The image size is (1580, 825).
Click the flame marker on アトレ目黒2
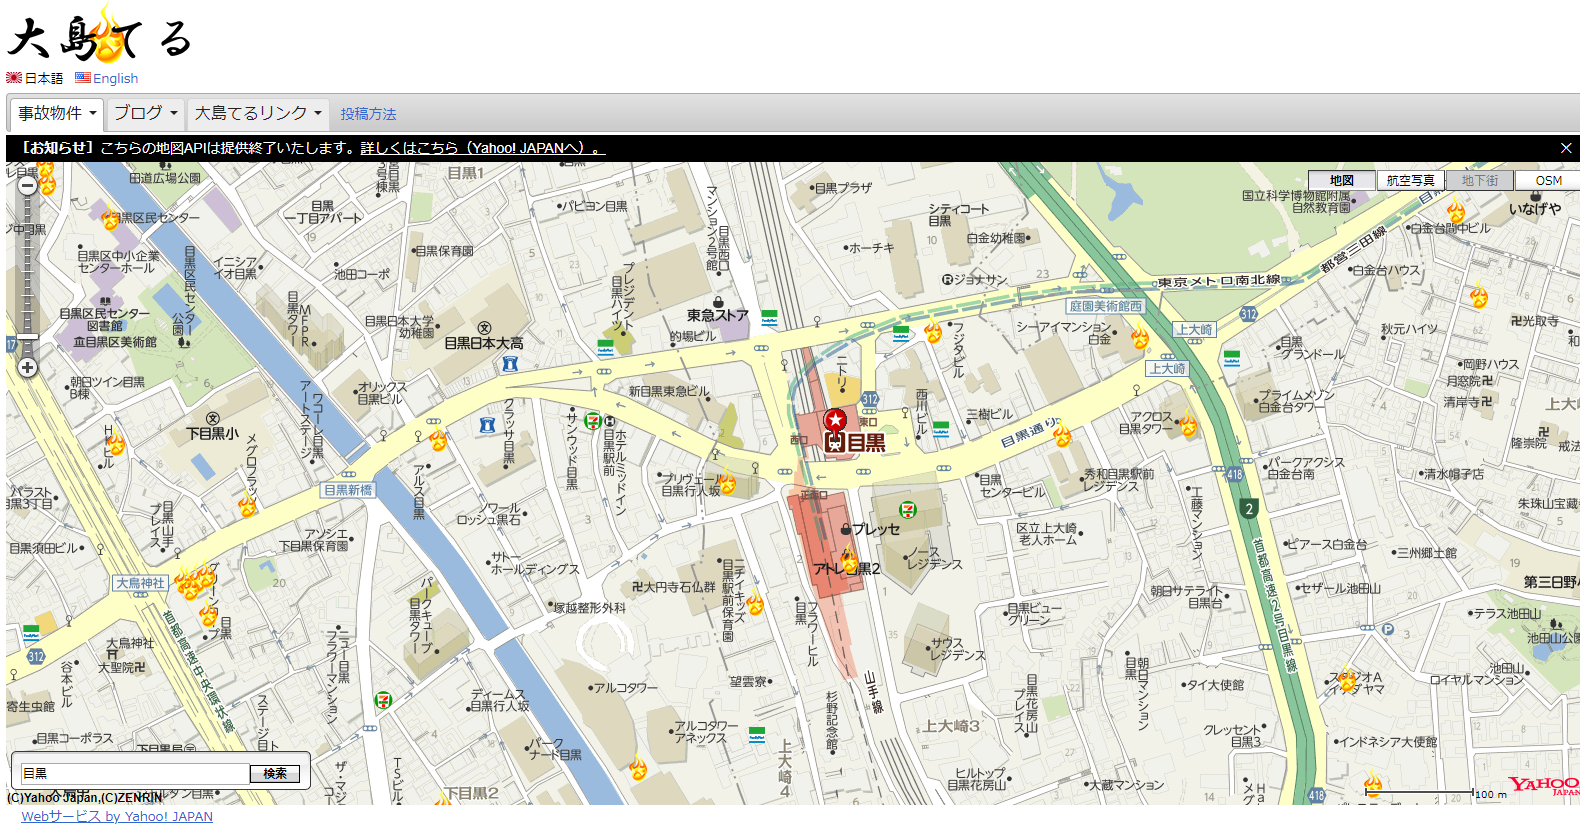[849, 561]
